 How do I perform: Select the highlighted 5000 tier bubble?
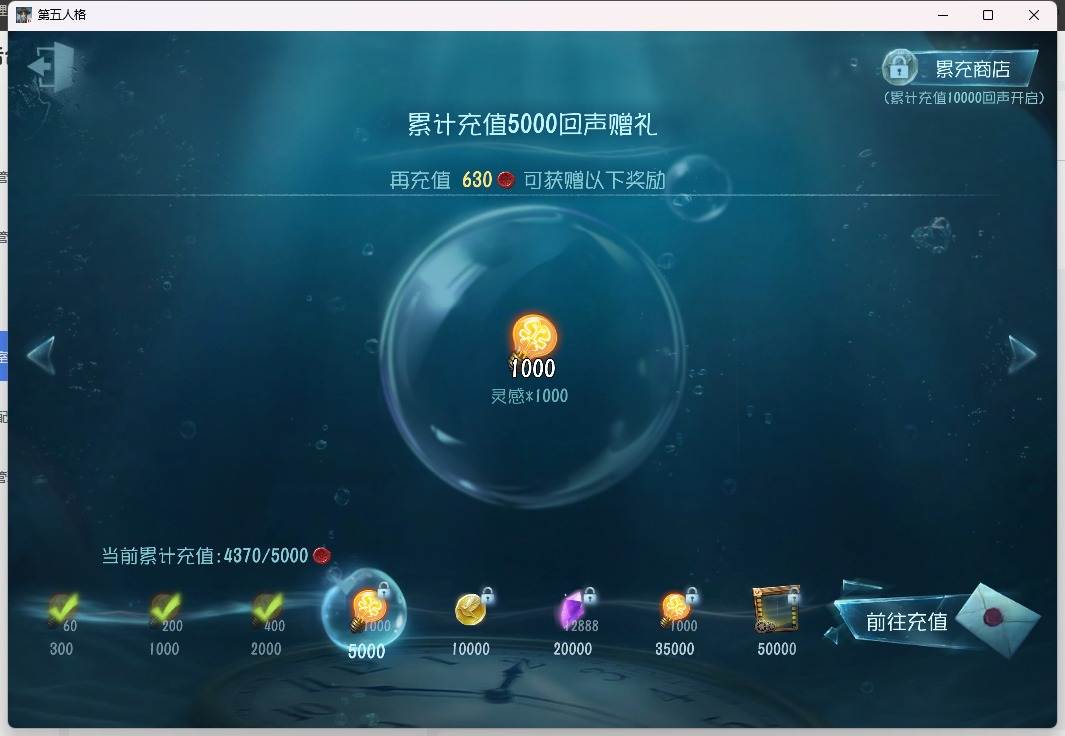[x=365, y=610]
